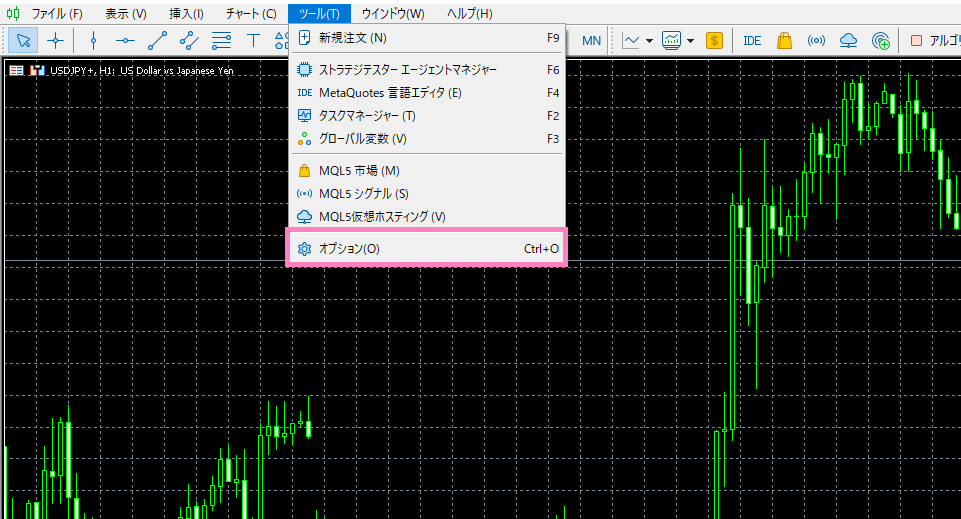This screenshot has height=519, width=961.
Task: Switch to the MN monthly timeframe
Action: [591, 41]
